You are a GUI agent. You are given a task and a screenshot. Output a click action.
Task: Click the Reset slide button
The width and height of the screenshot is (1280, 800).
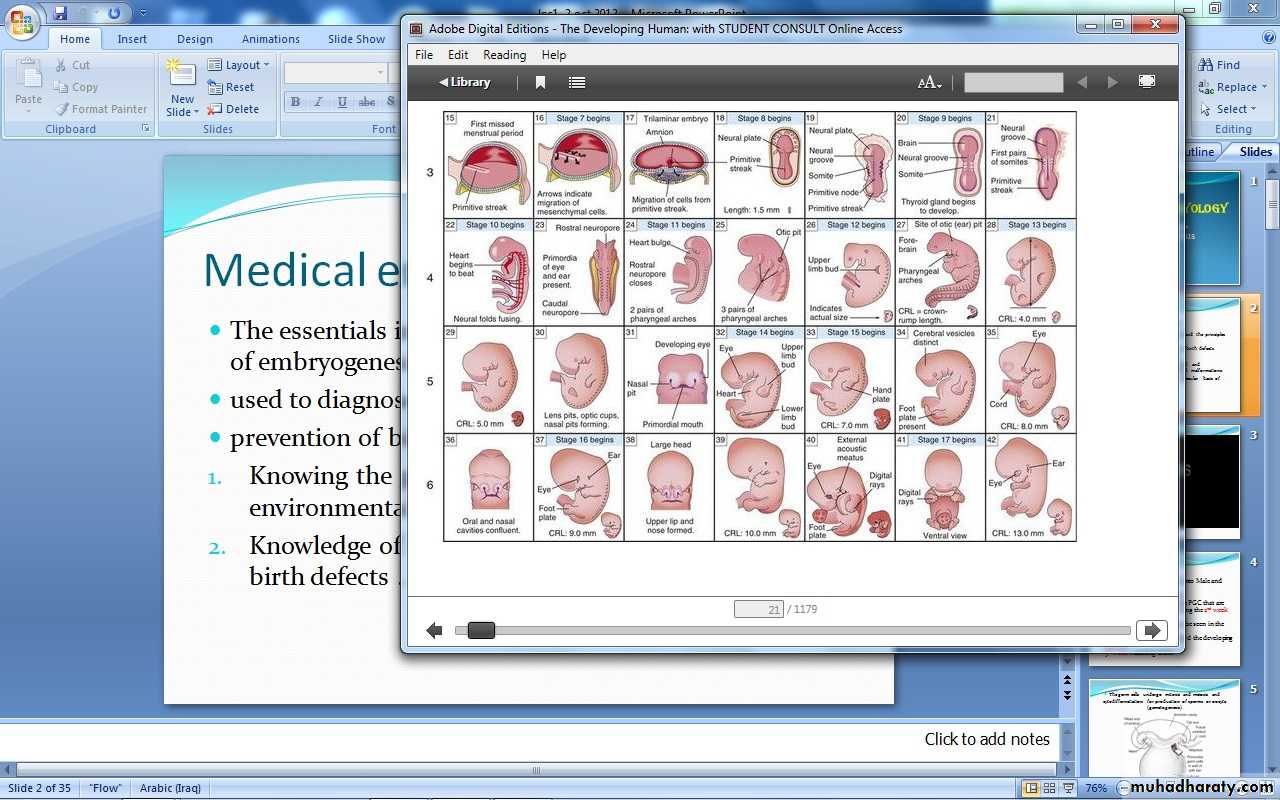(231, 87)
